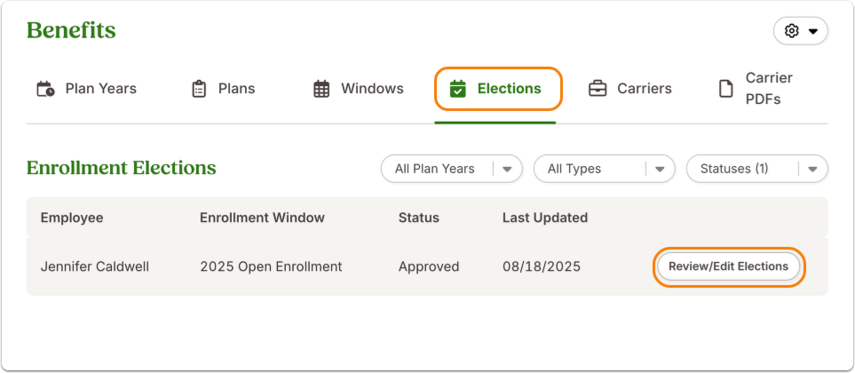
Task: Click the settings gear icon
Action: point(791,31)
